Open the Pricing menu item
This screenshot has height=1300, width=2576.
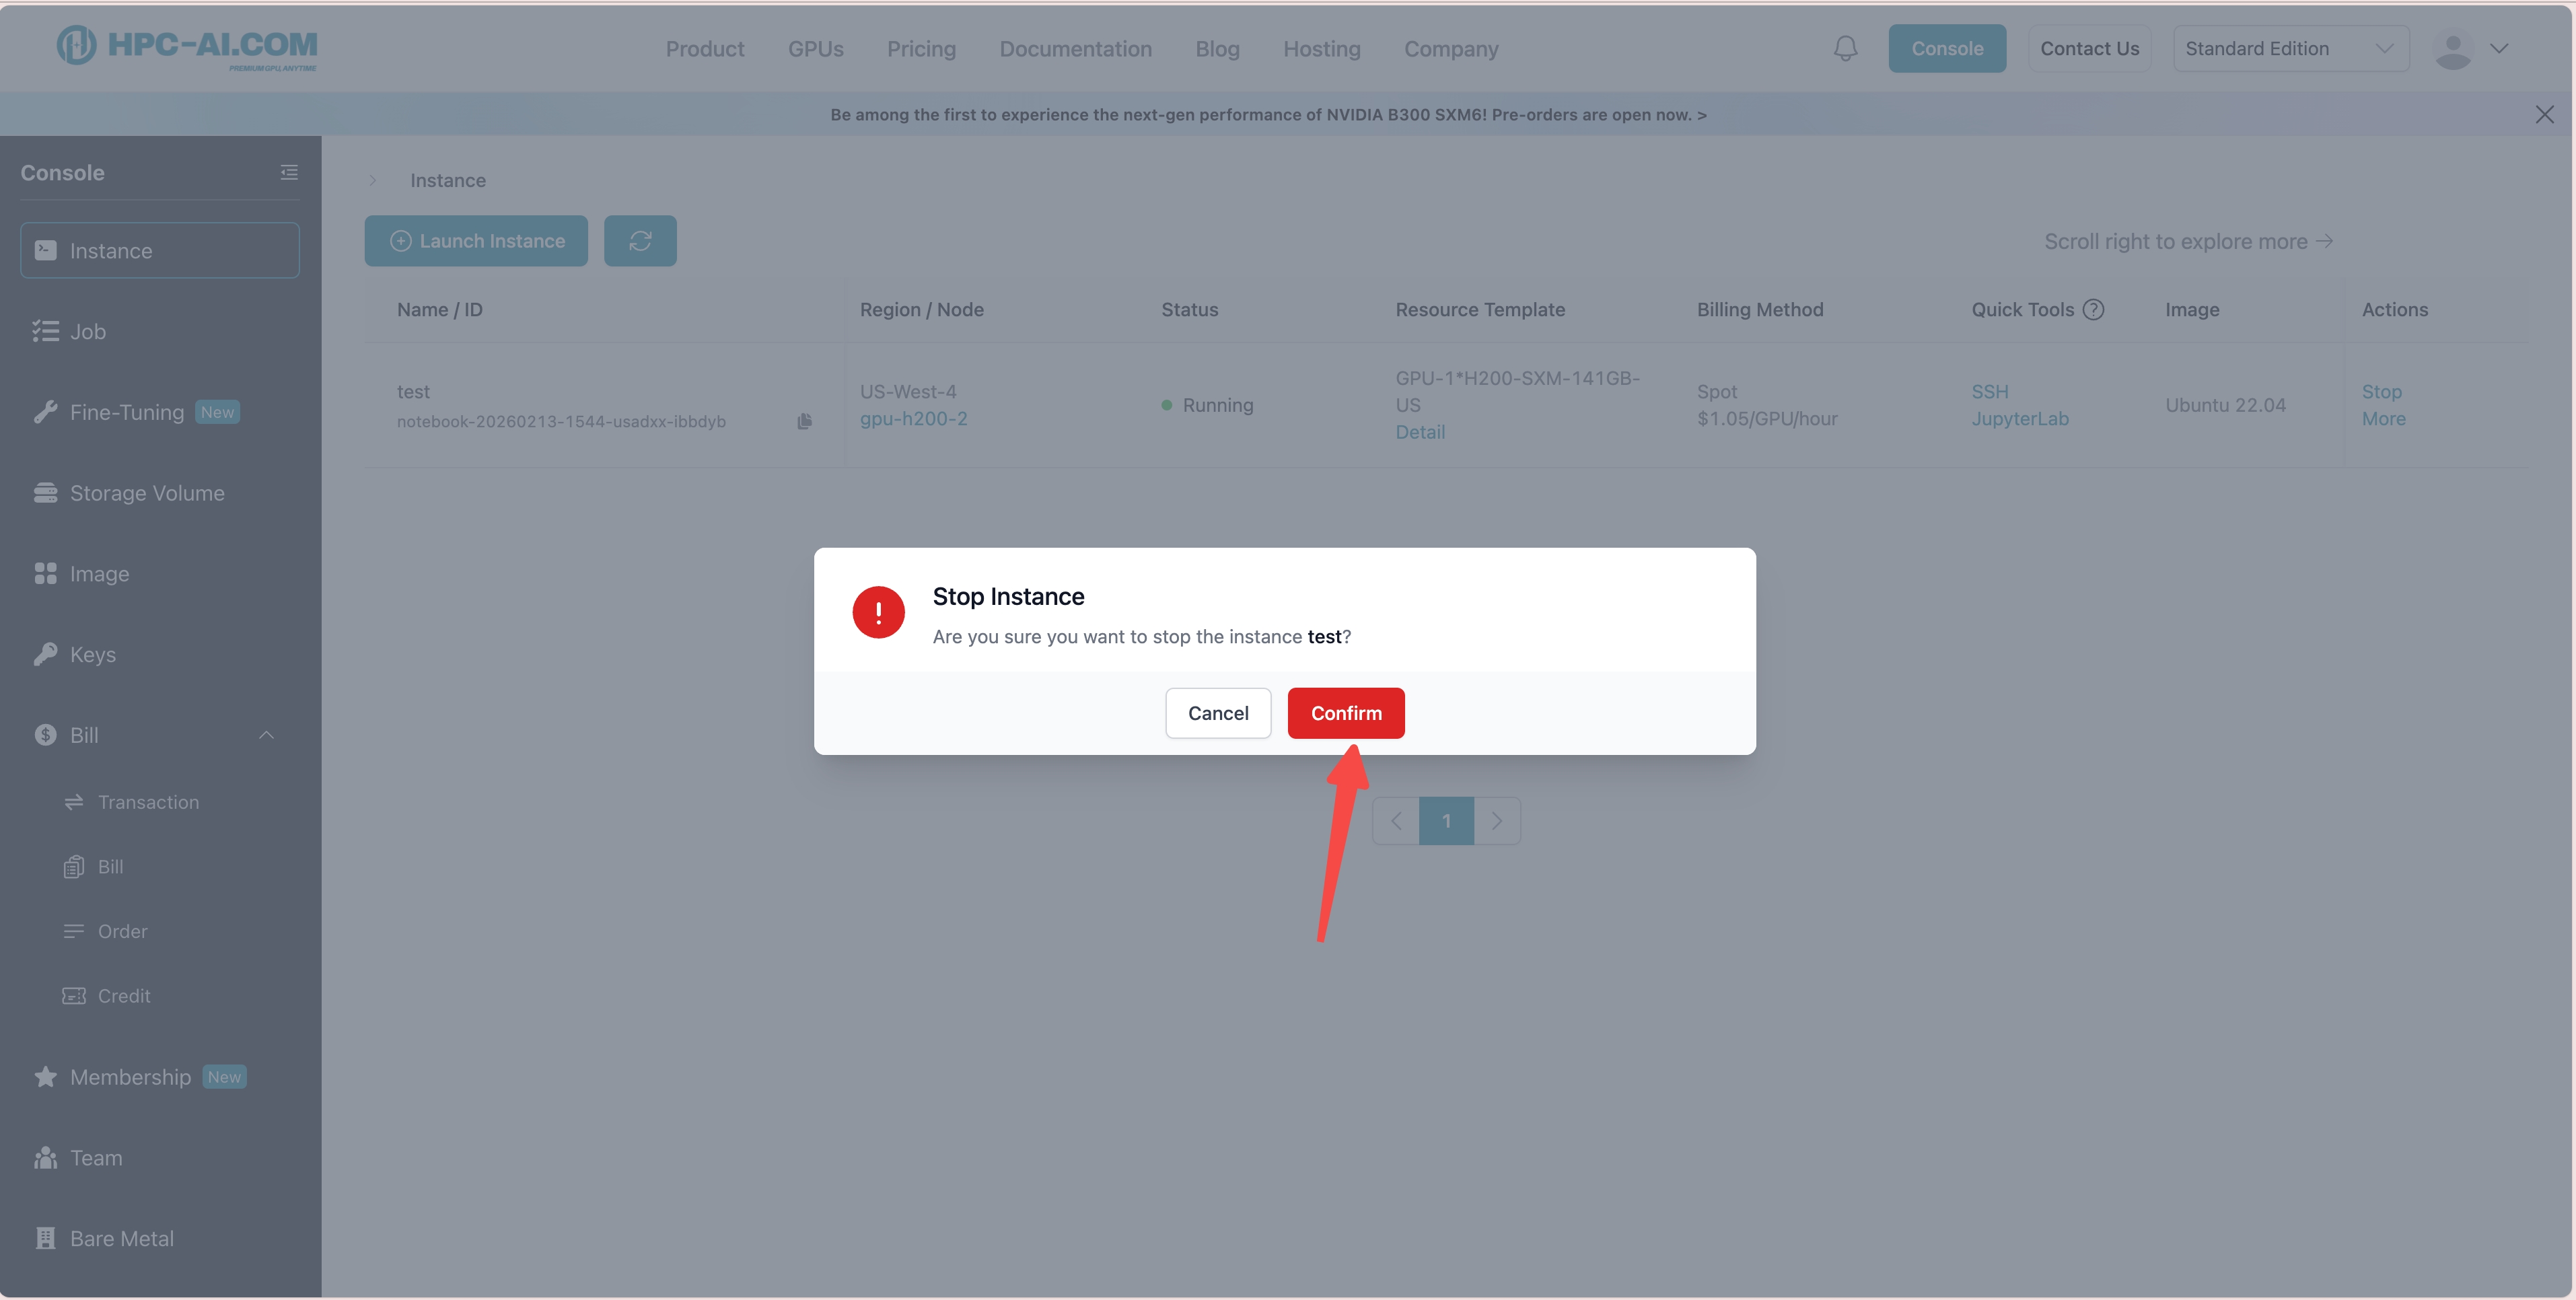click(x=921, y=49)
